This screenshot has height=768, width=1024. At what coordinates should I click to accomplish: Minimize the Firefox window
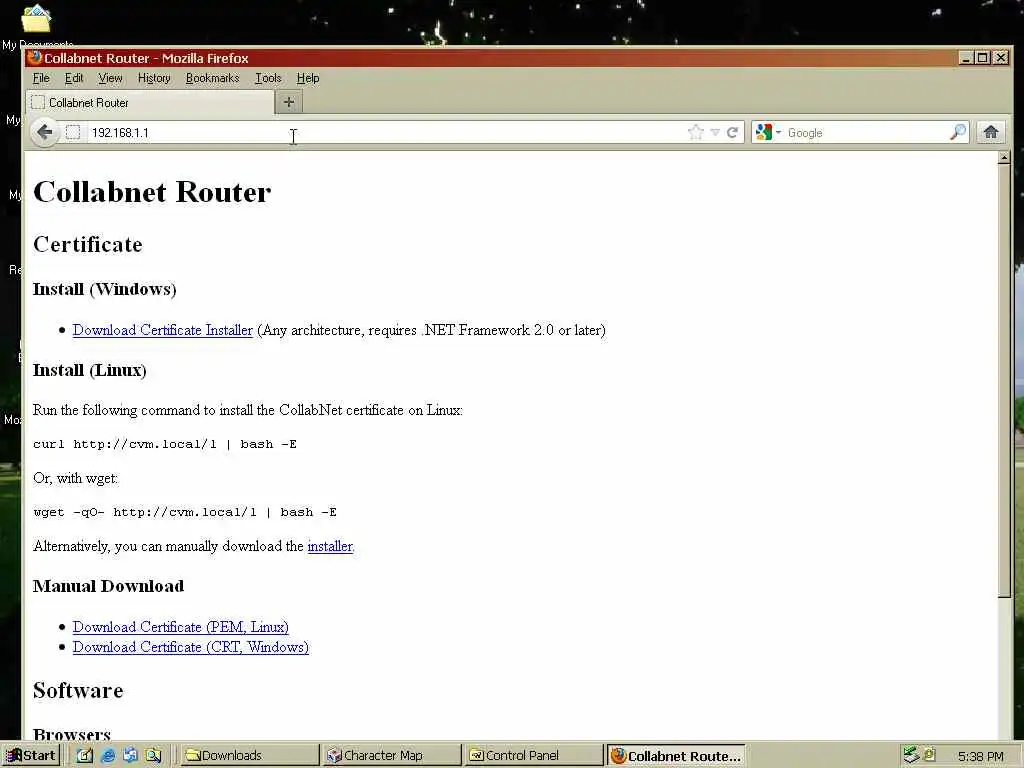click(x=966, y=57)
